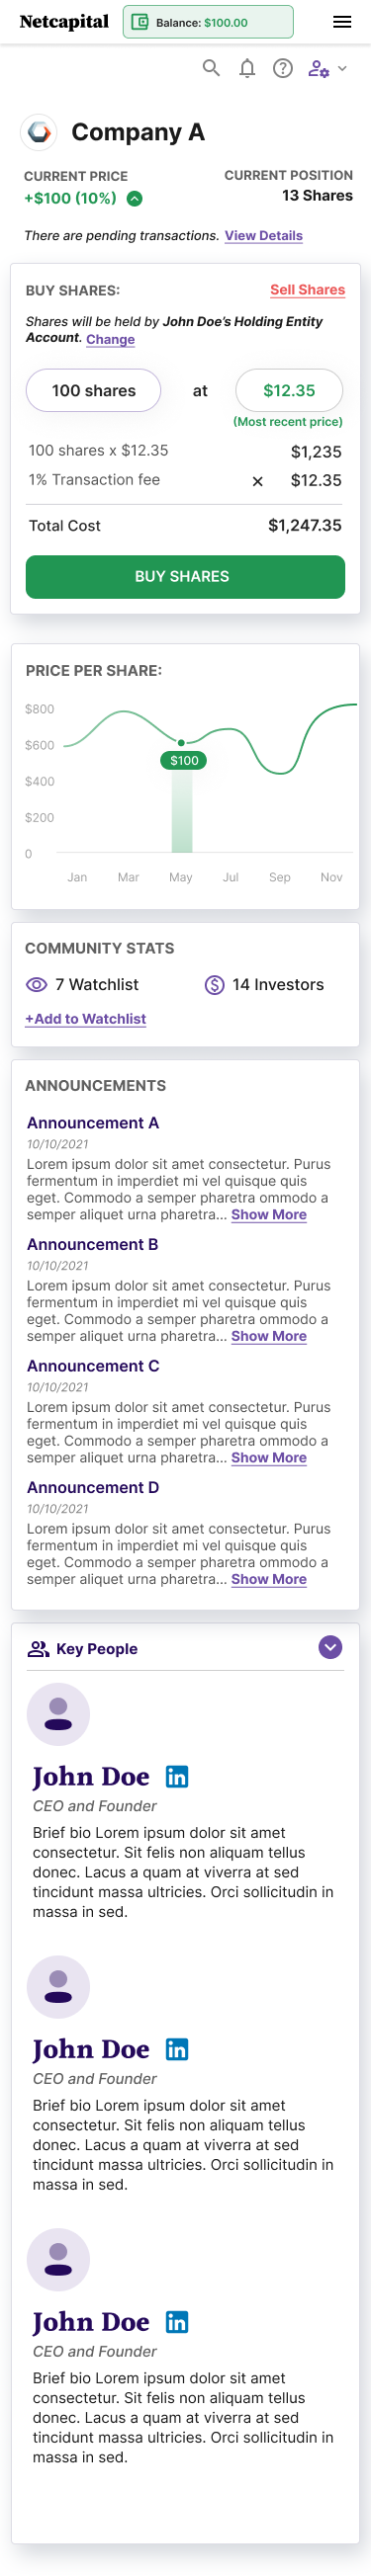Screen dimensions: 371x2576
Task: Click first John Doe LinkedIn icon
Action: click(177, 1777)
